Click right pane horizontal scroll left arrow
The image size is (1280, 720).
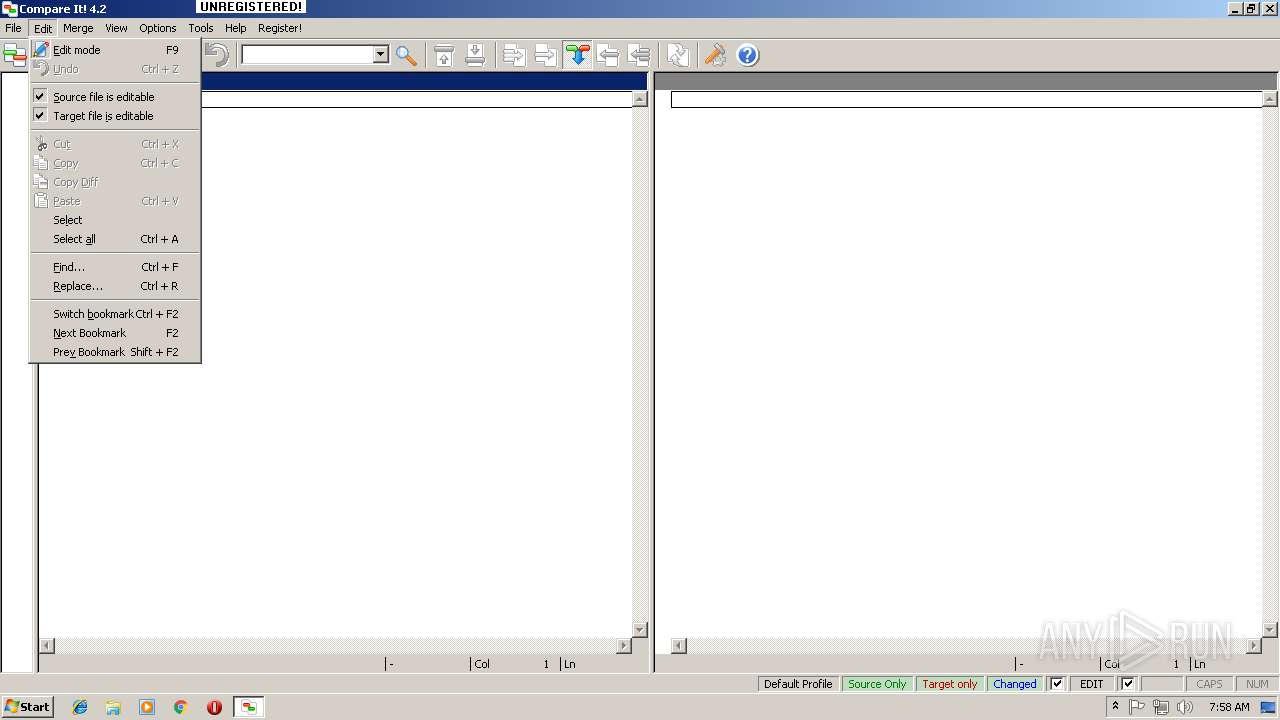[x=679, y=646]
